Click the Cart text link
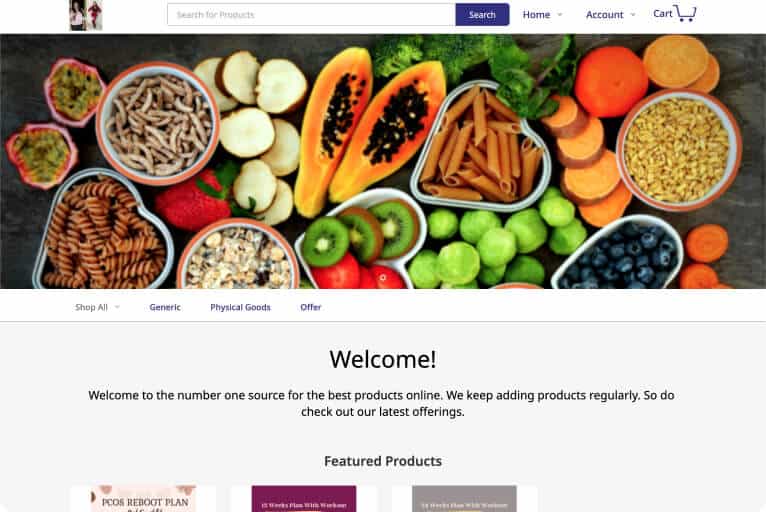Image resolution: width=766 pixels, height=512 pixels. coord(663,14)
